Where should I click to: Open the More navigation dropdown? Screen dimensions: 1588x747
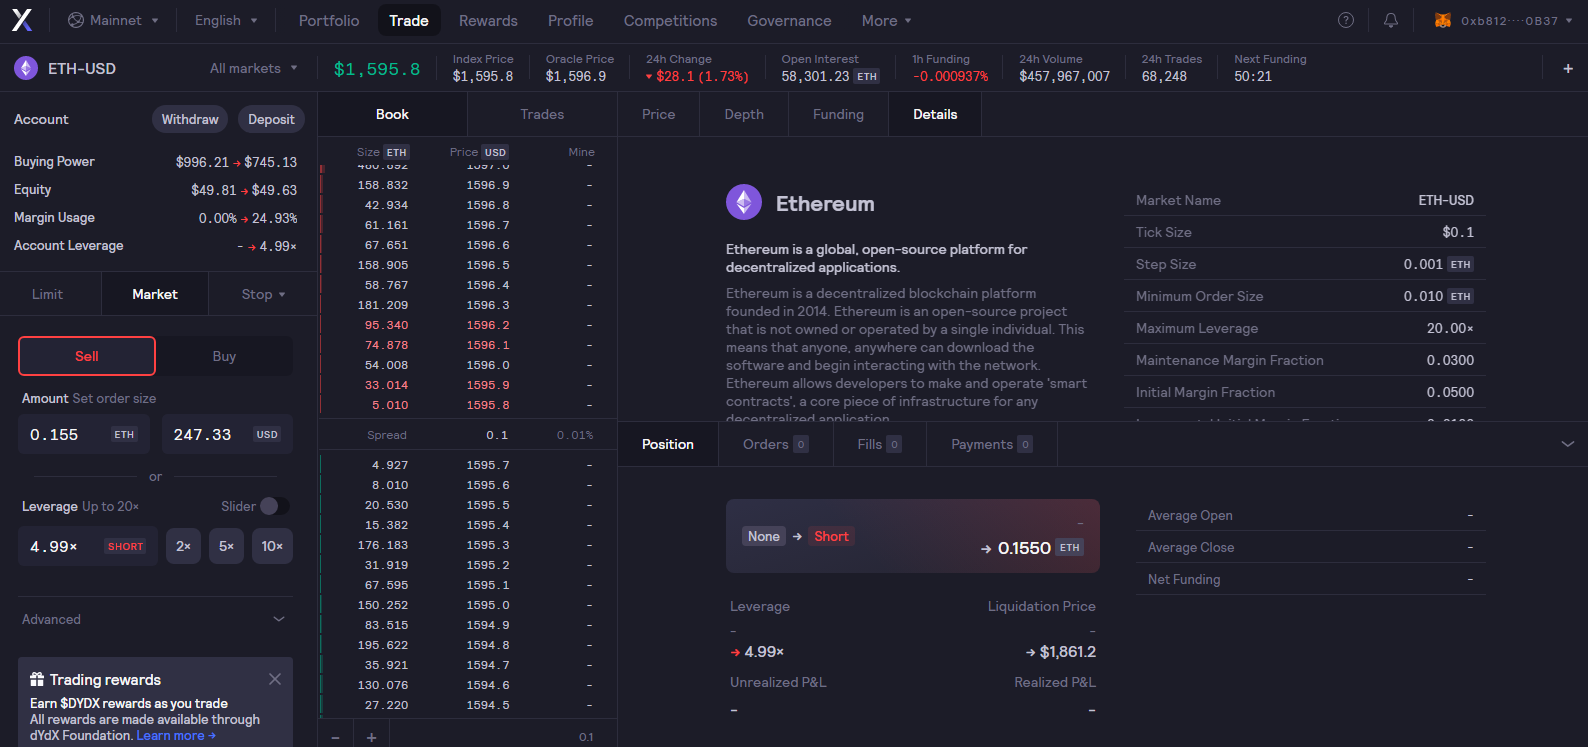(x=887, y=20)
